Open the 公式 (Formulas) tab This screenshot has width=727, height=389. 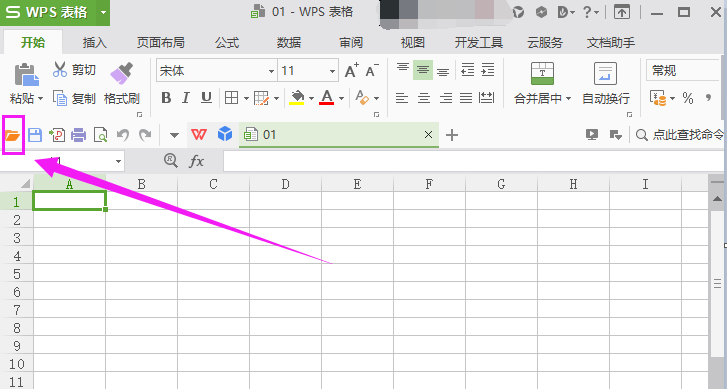click(227, 43)
